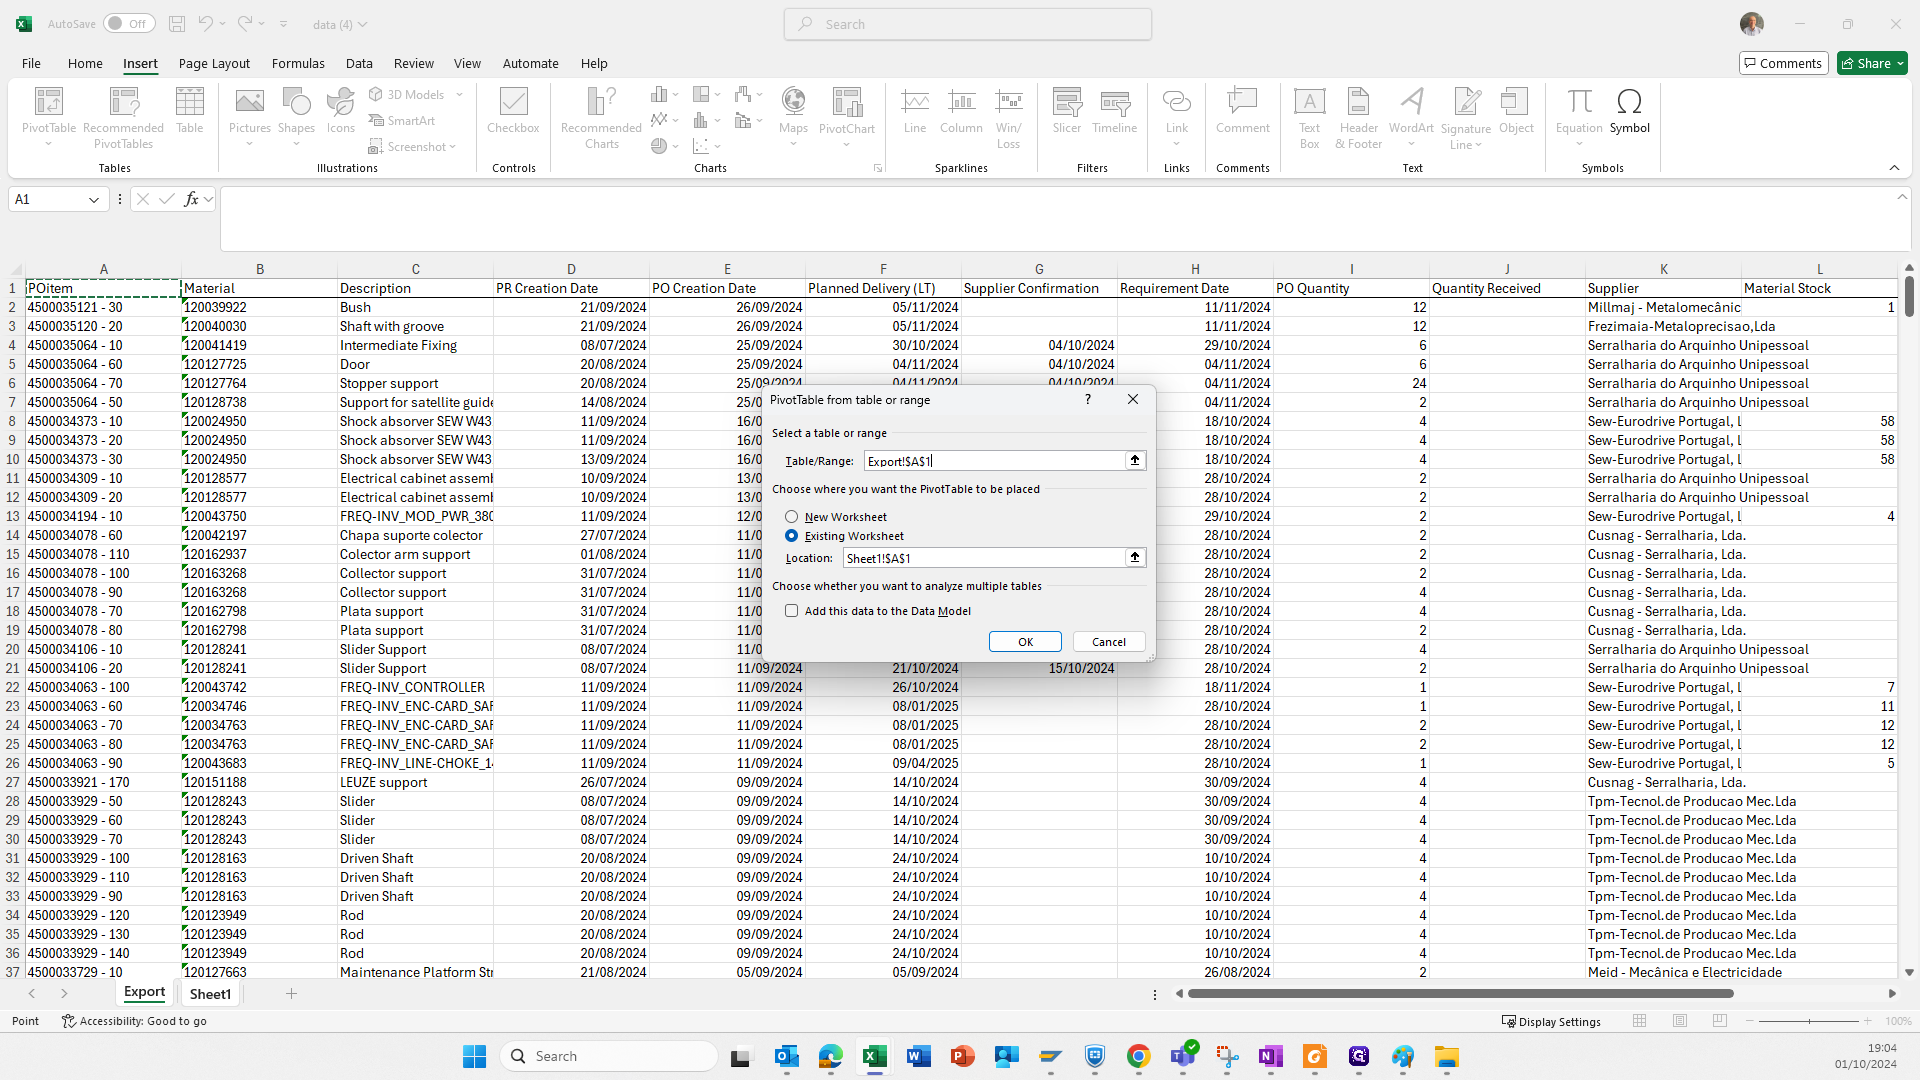Click the Table/Range input field
This screenshot has height=1080, width=1920.
tap(994, 461)
